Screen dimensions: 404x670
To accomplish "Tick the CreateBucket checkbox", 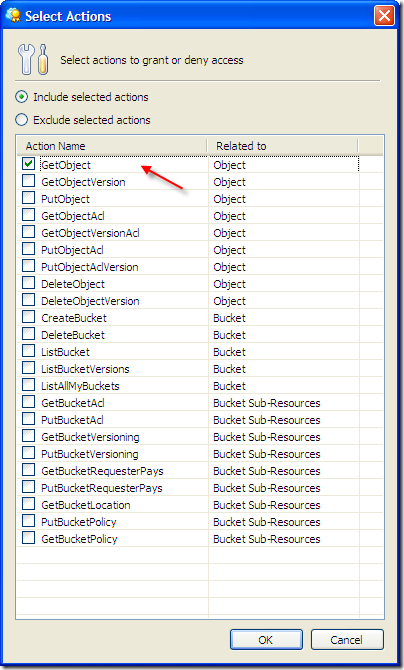I will click(x=29, y=317).
